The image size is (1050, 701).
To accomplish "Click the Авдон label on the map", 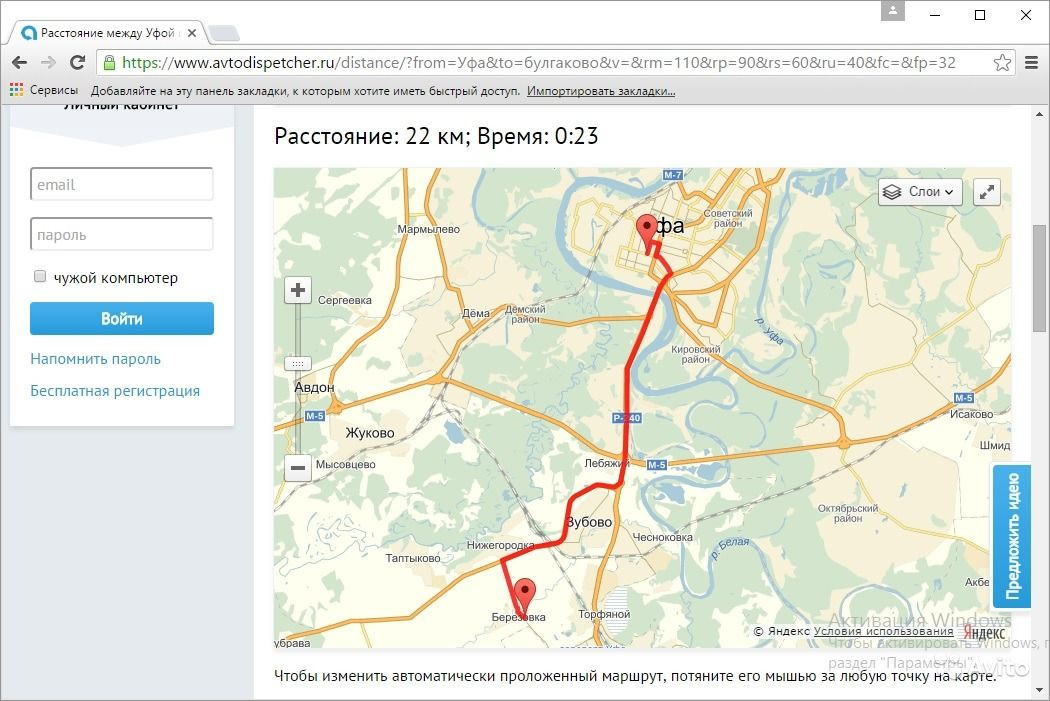I will point(314,387).
